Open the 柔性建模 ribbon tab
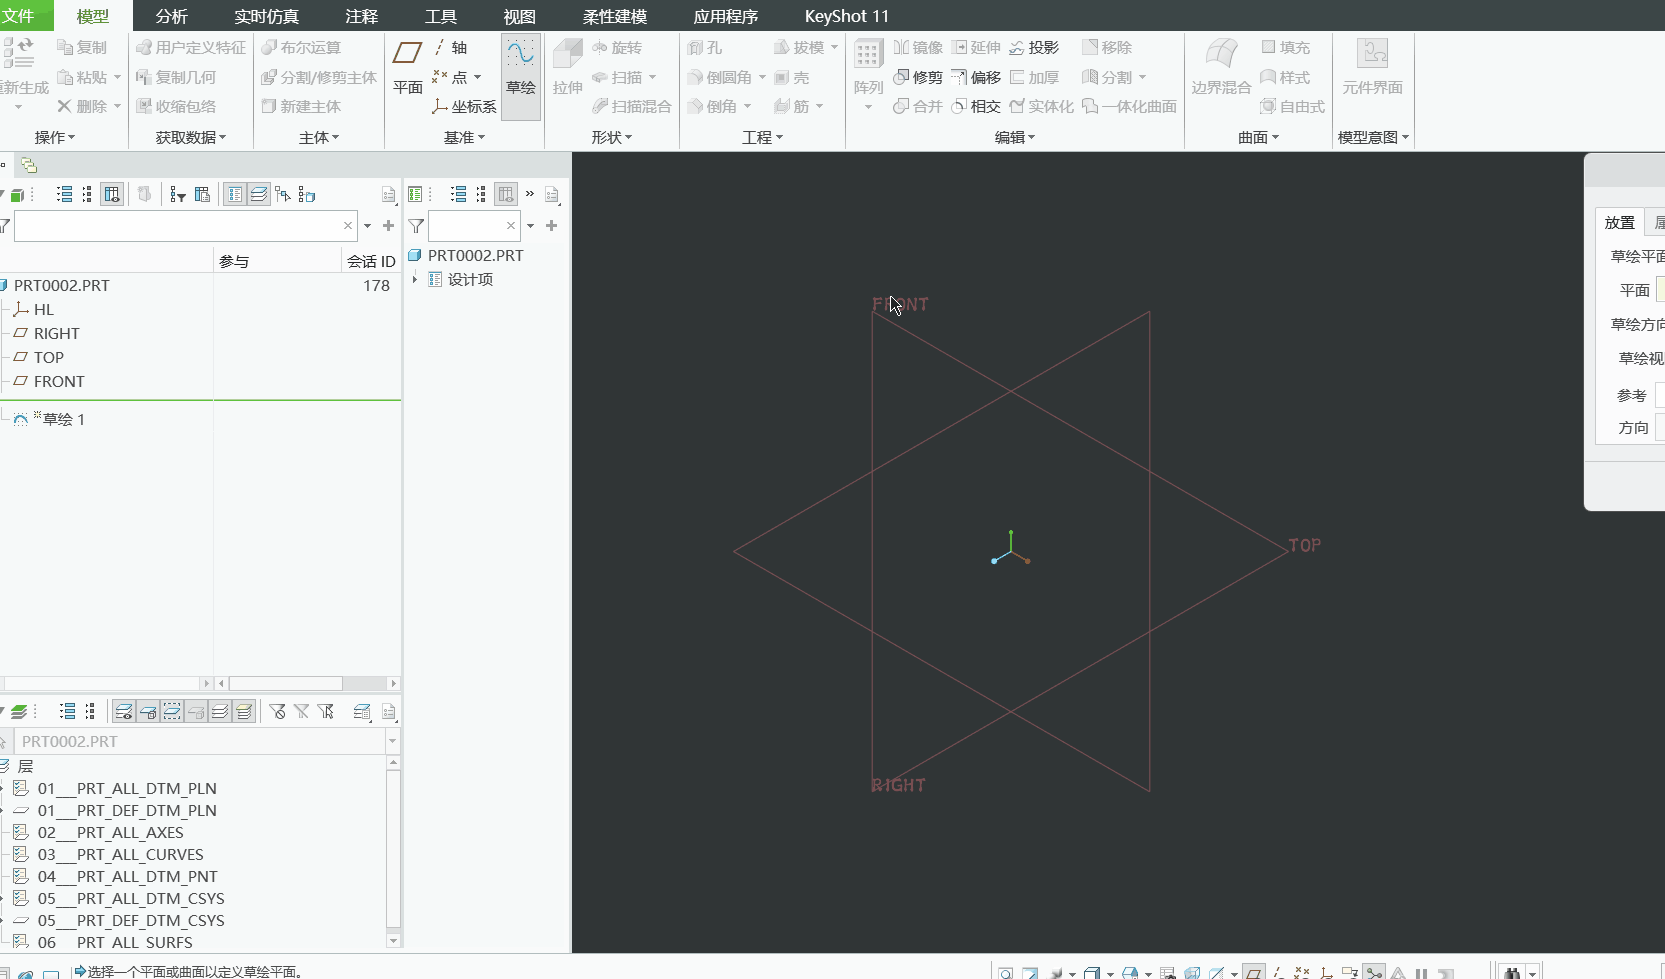 (615, 16)
